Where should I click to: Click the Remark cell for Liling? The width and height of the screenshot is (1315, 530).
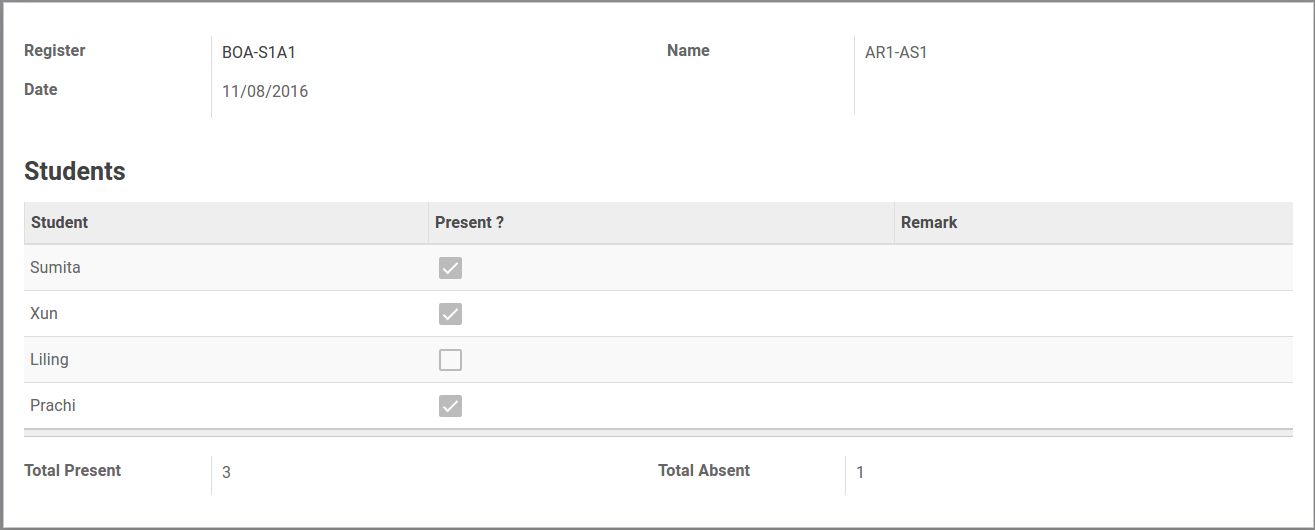1092,360
